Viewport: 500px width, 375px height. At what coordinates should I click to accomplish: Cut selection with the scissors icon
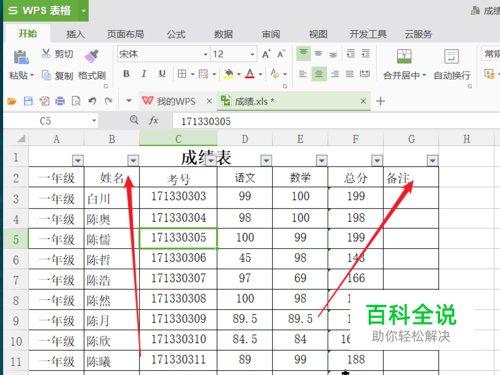coord(46,53)
